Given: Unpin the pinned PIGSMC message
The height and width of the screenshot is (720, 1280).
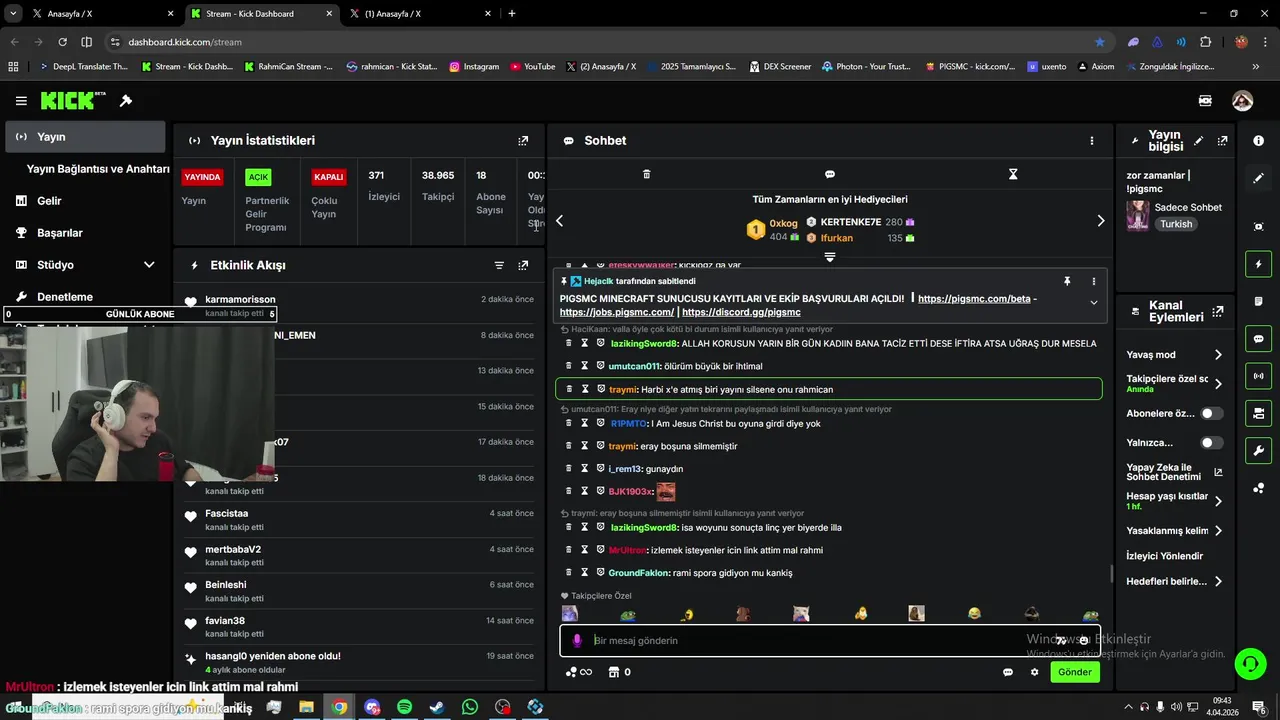Looking at the screenshot, I should [1067, 282].
